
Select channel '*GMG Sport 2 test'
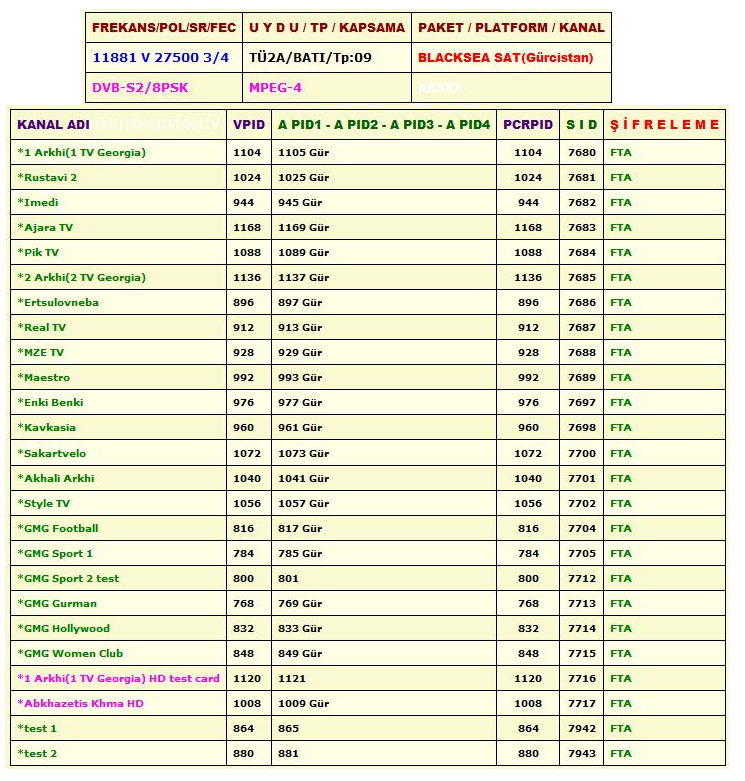(x=68, y=578)
